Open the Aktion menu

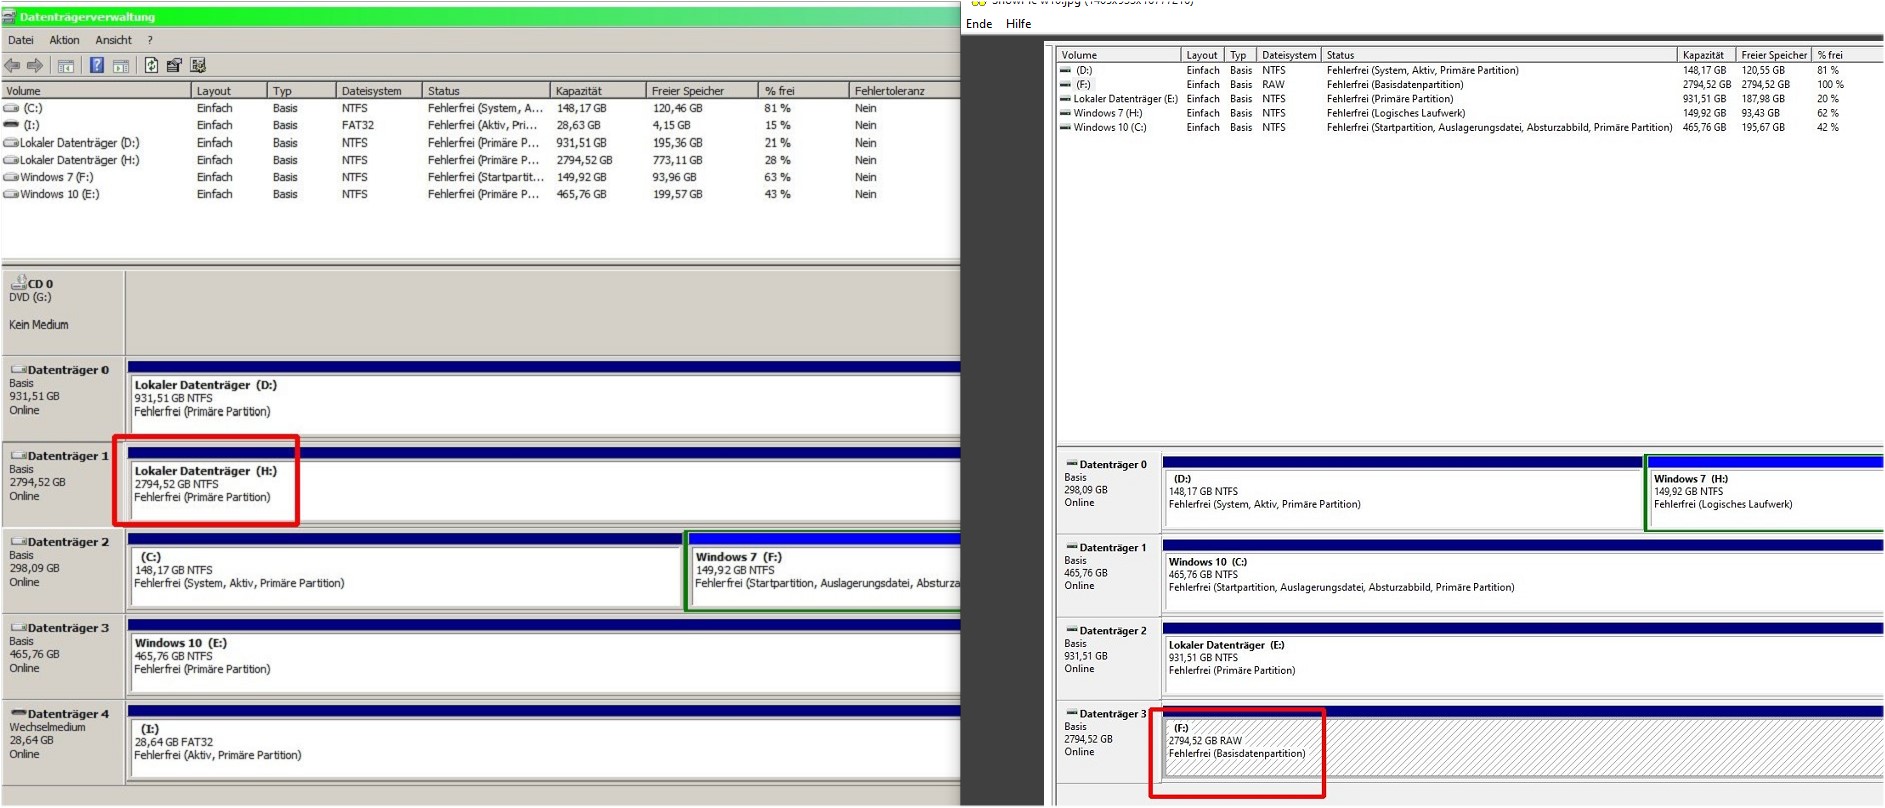pyautogui.click(x=65, y=40)
